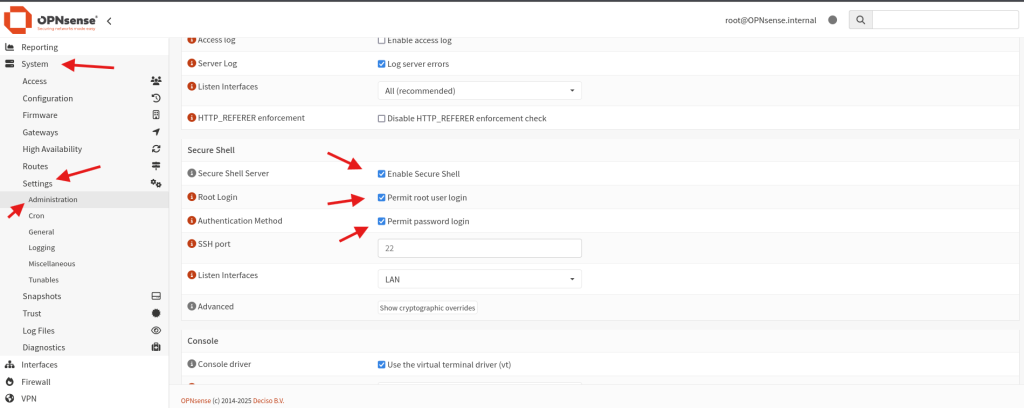The width and height of the screenshot is (1024, 408).
Task: Click the info icon next to SSH port
Action: coord(192,243)
